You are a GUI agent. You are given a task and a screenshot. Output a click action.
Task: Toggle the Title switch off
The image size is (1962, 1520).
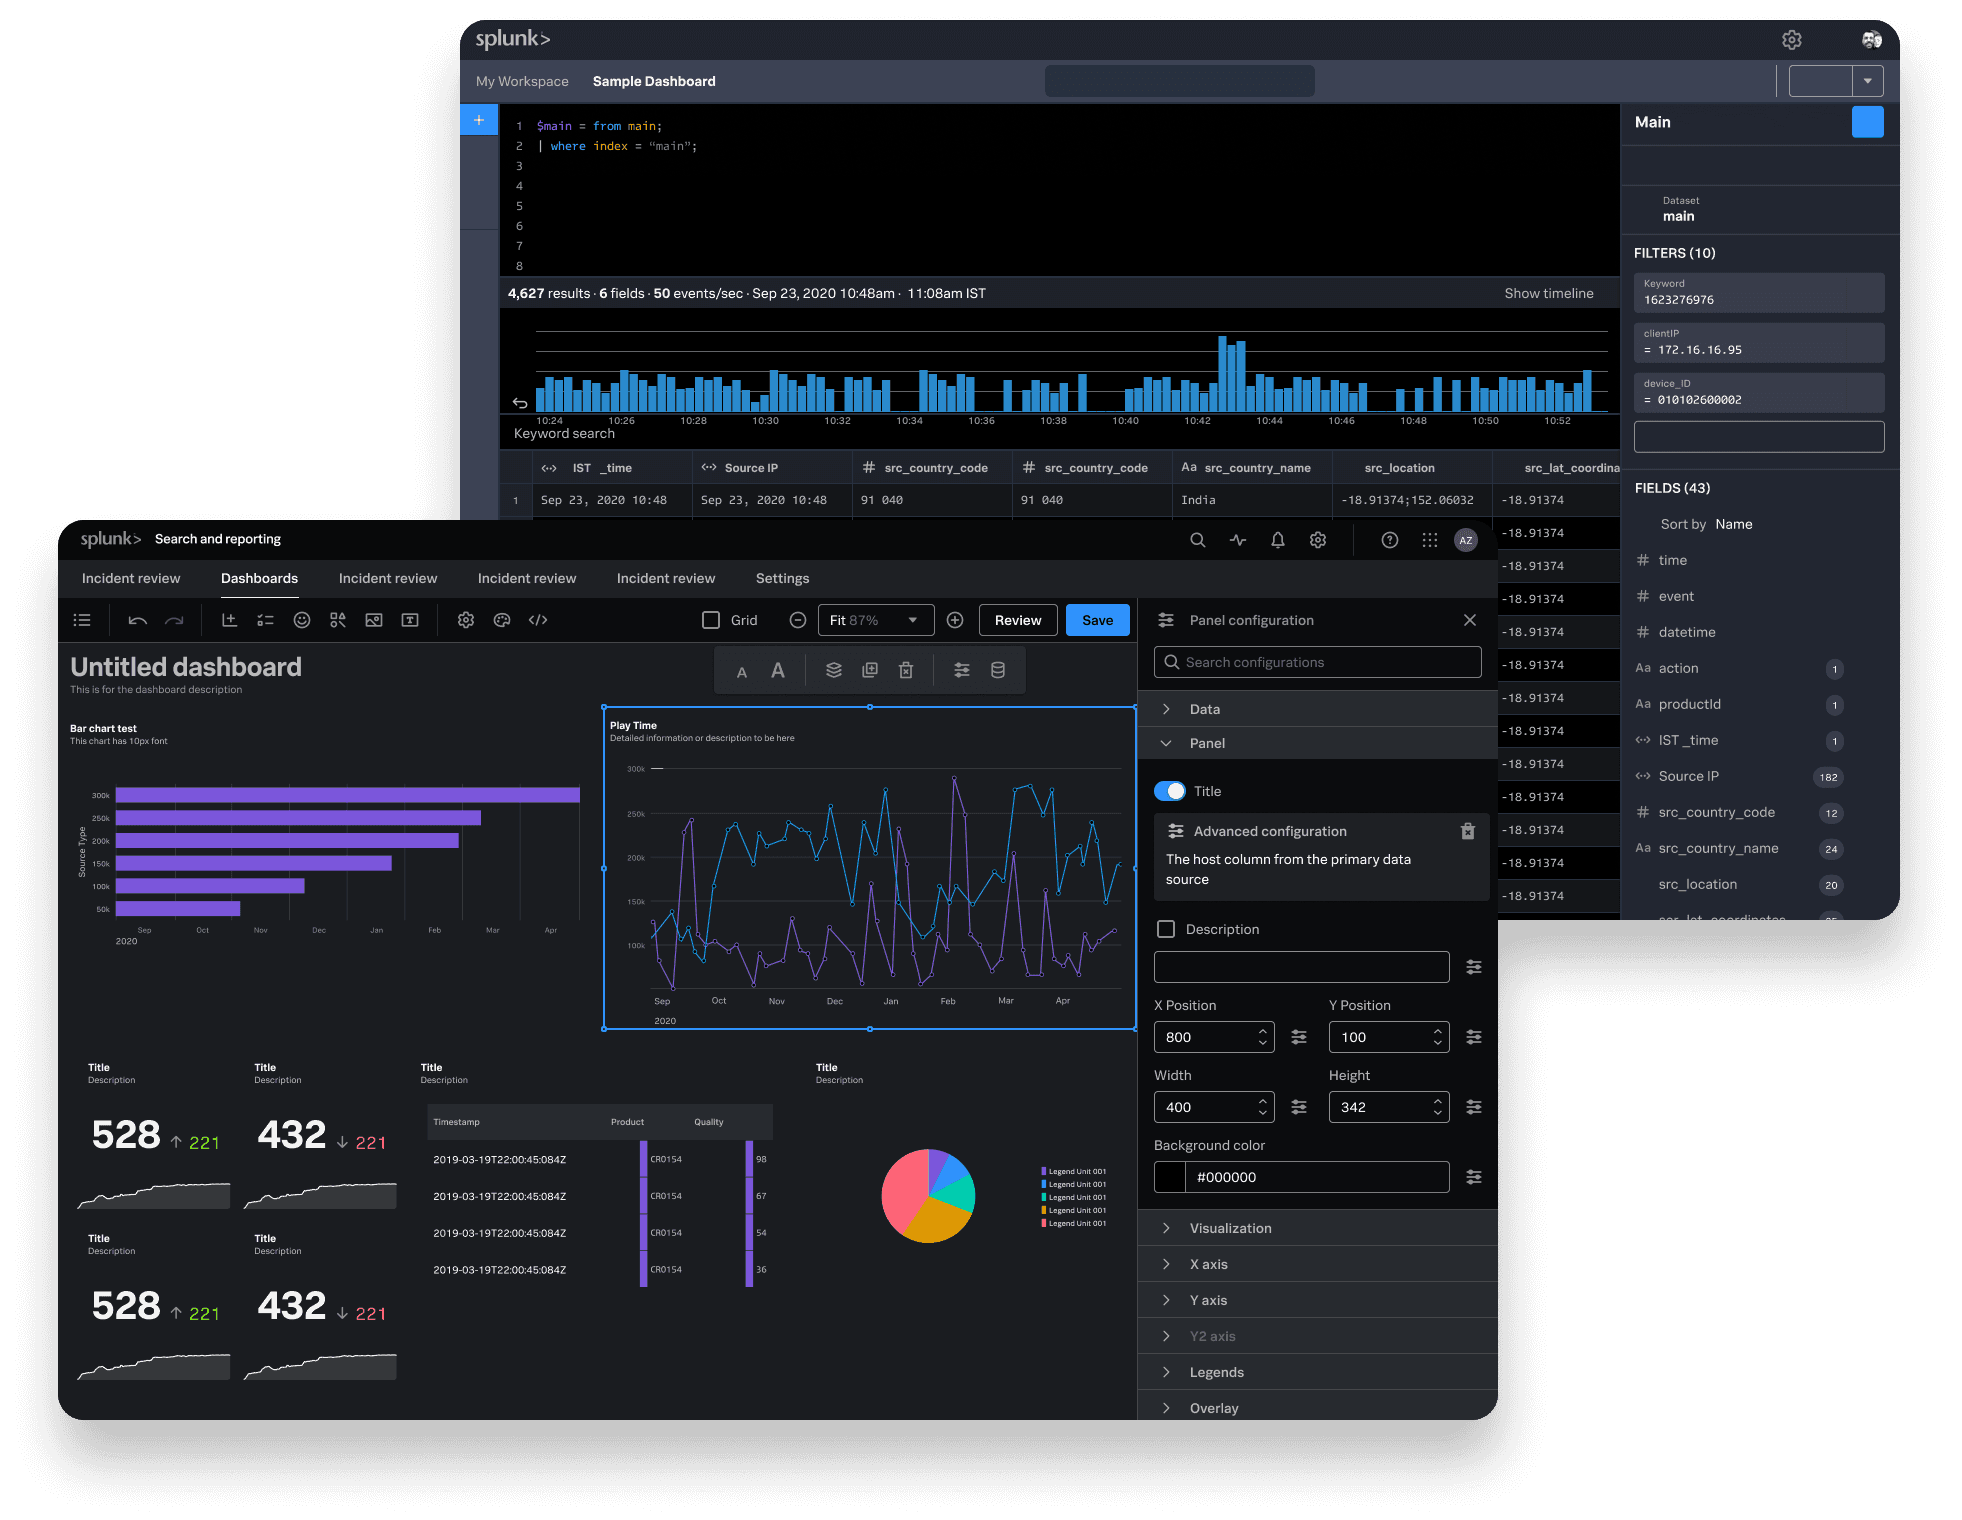pos(1170,791)
